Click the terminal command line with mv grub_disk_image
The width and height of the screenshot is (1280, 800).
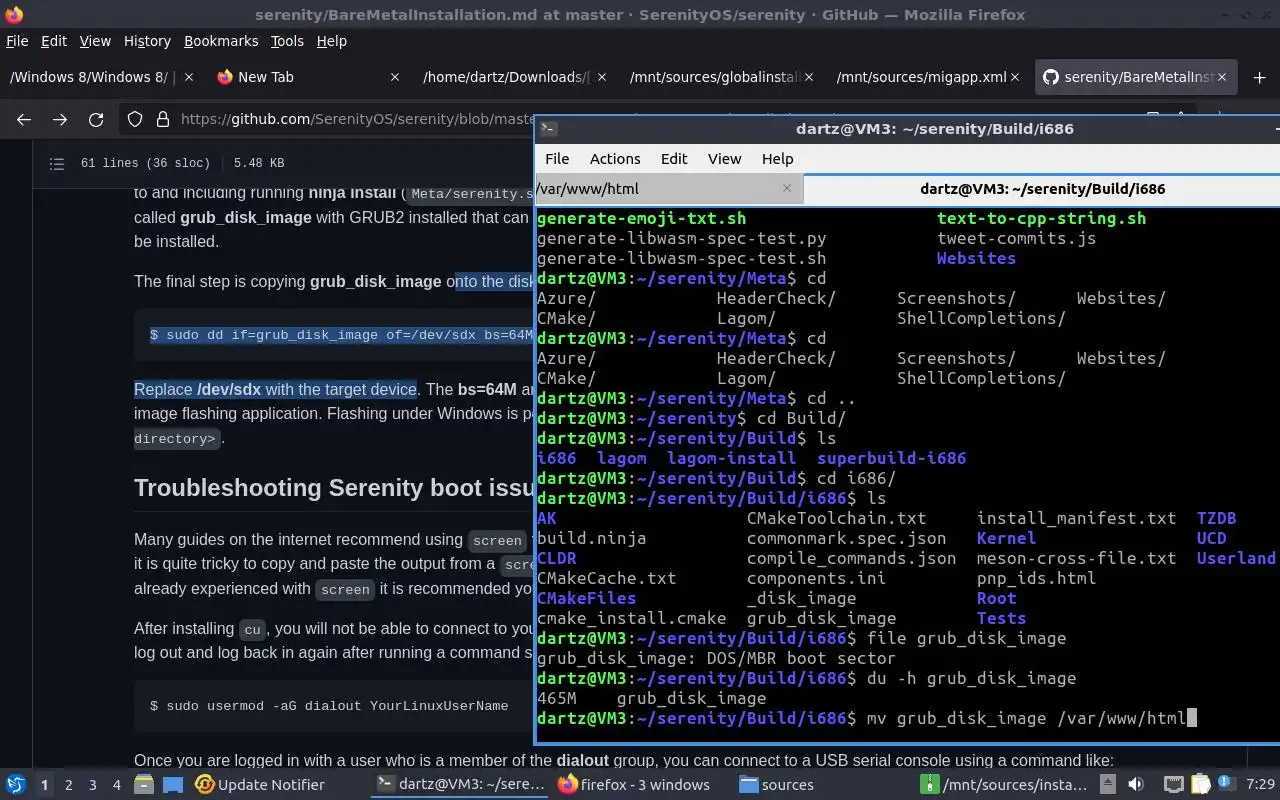coord(867,718)
